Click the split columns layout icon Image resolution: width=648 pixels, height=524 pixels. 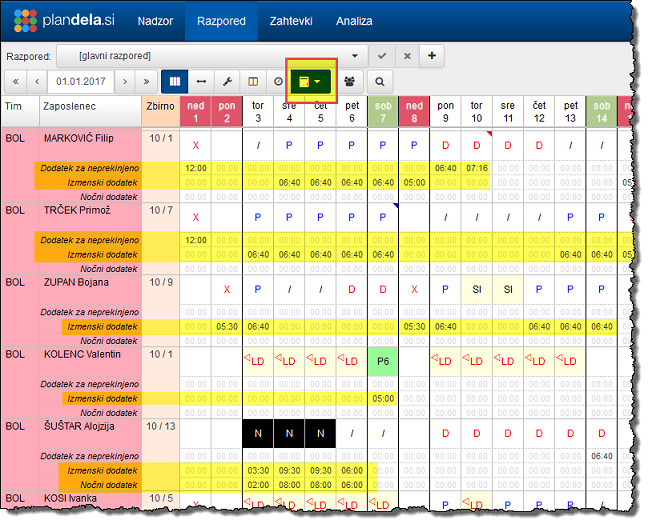(253, 81)
